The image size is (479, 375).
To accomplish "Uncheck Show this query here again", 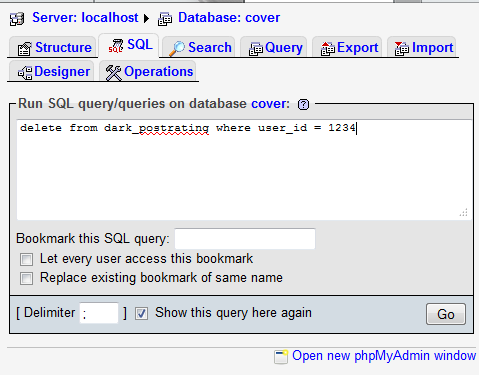I will [141, 313].
